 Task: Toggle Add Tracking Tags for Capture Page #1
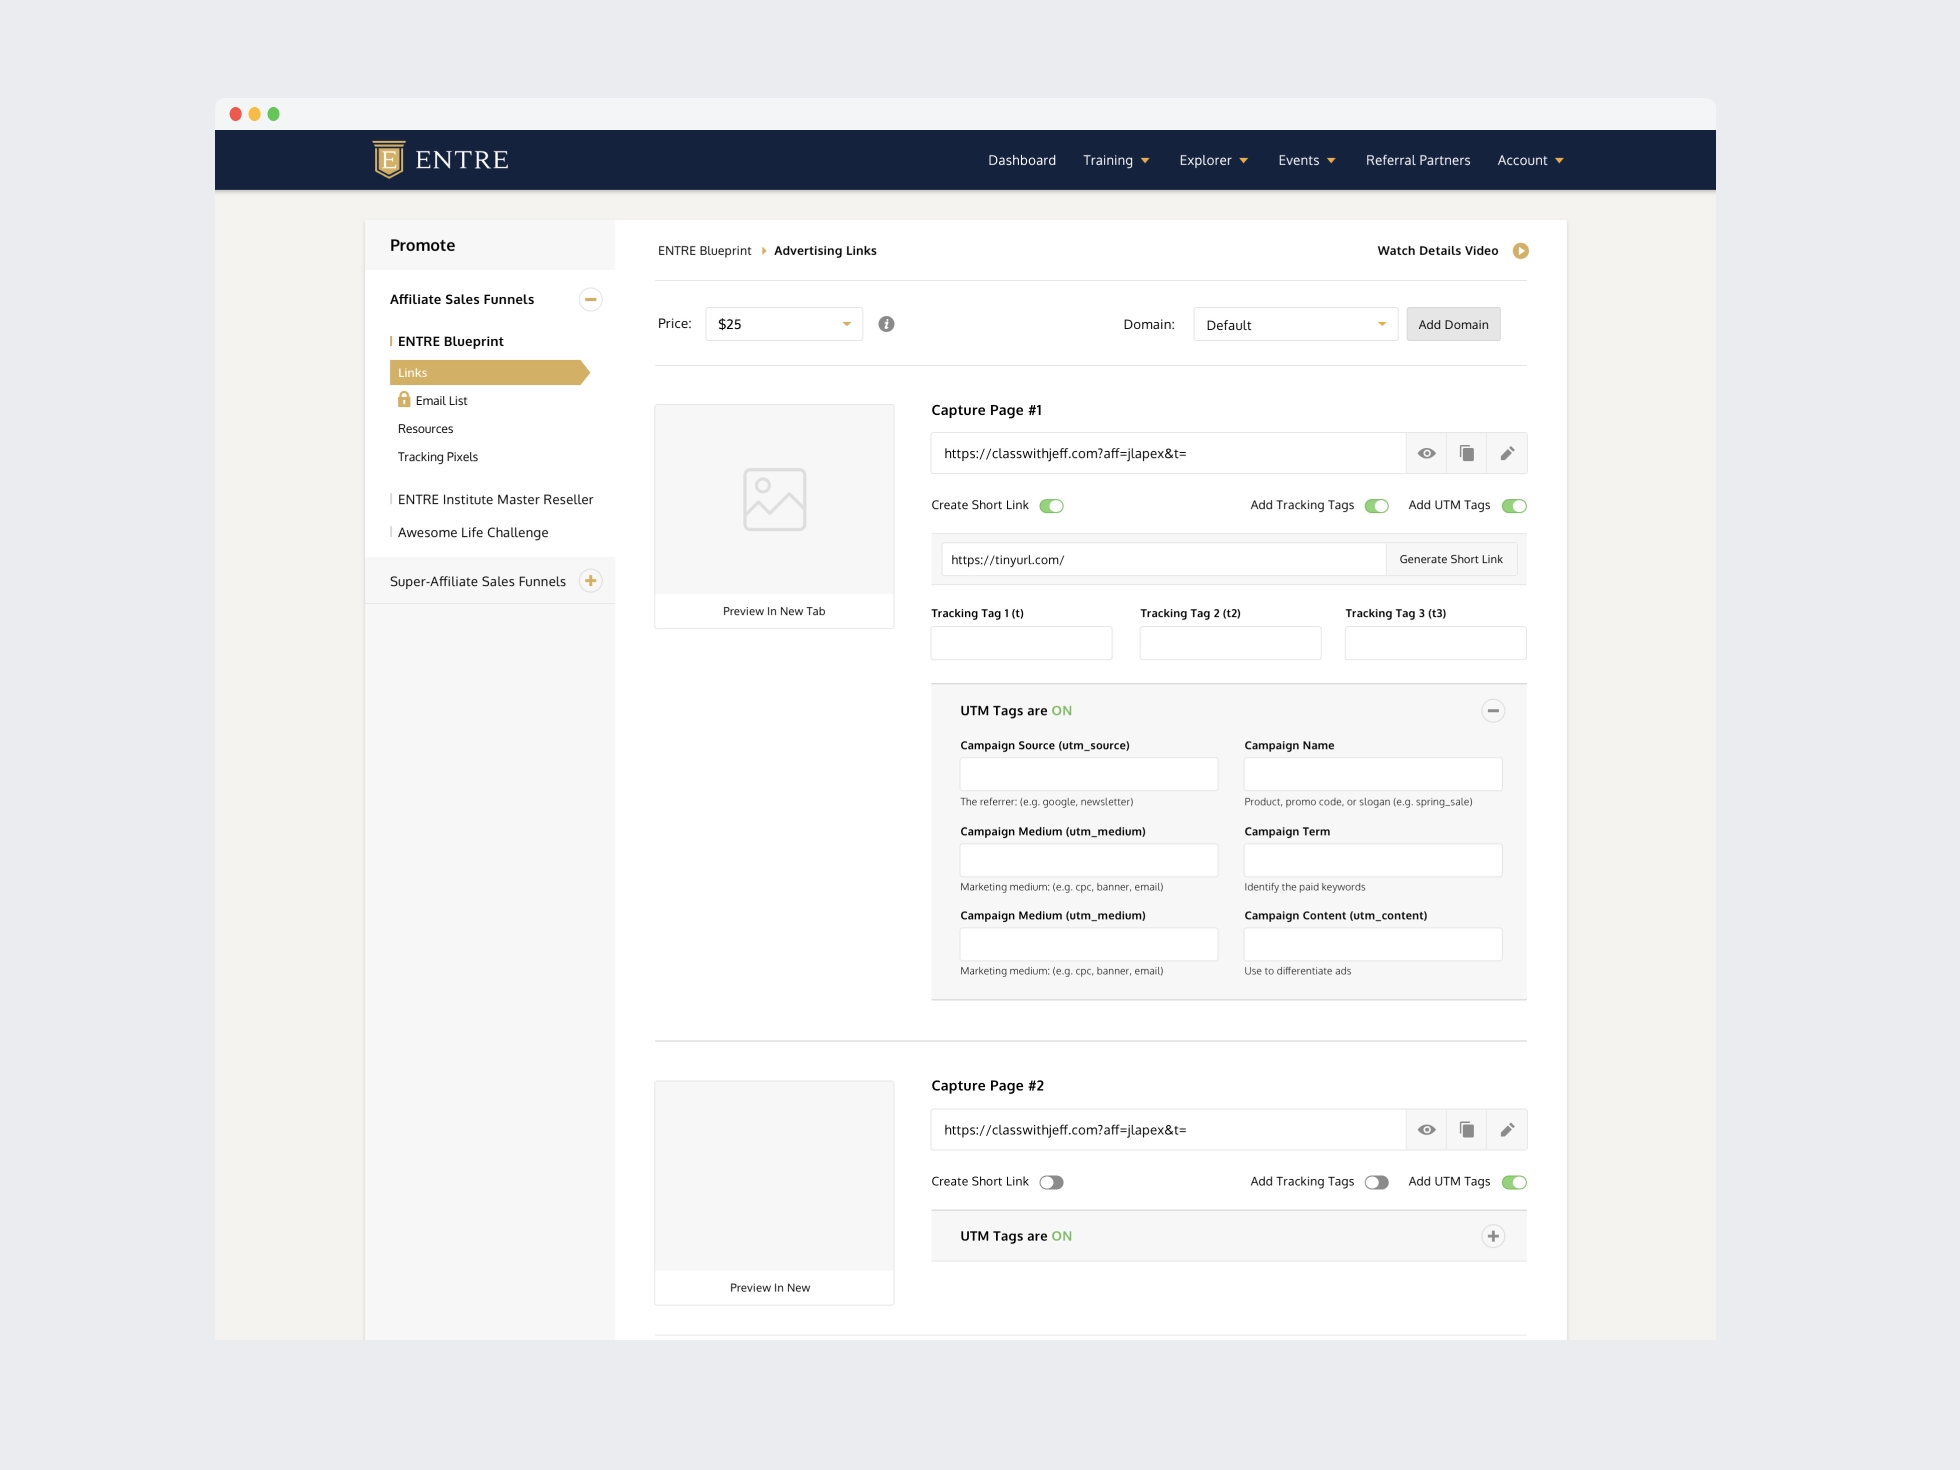(1376, 506)
